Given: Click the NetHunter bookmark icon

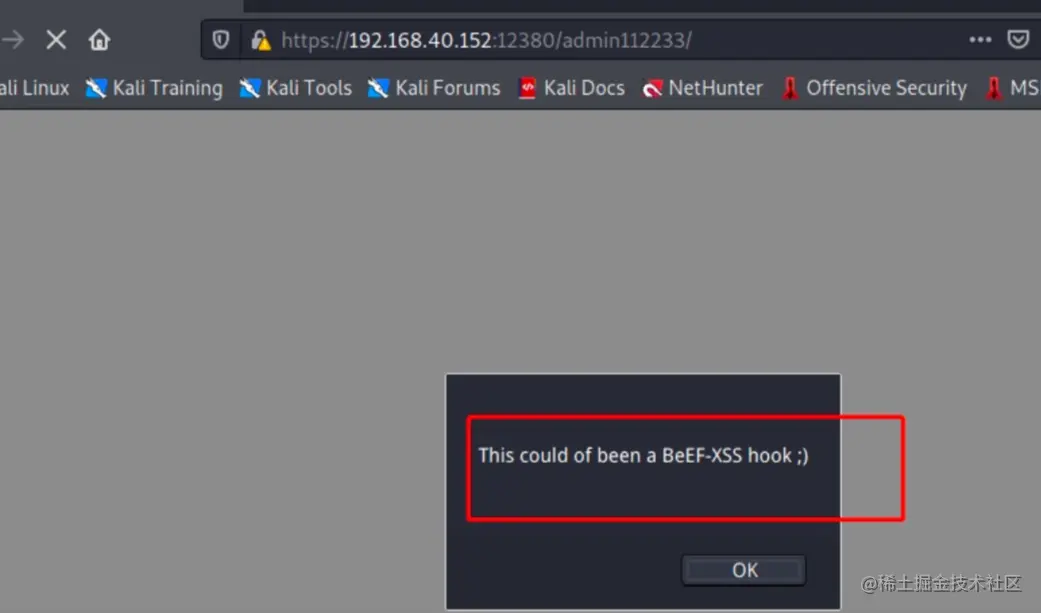Looking at the screenshot, I should coord(652,88).
